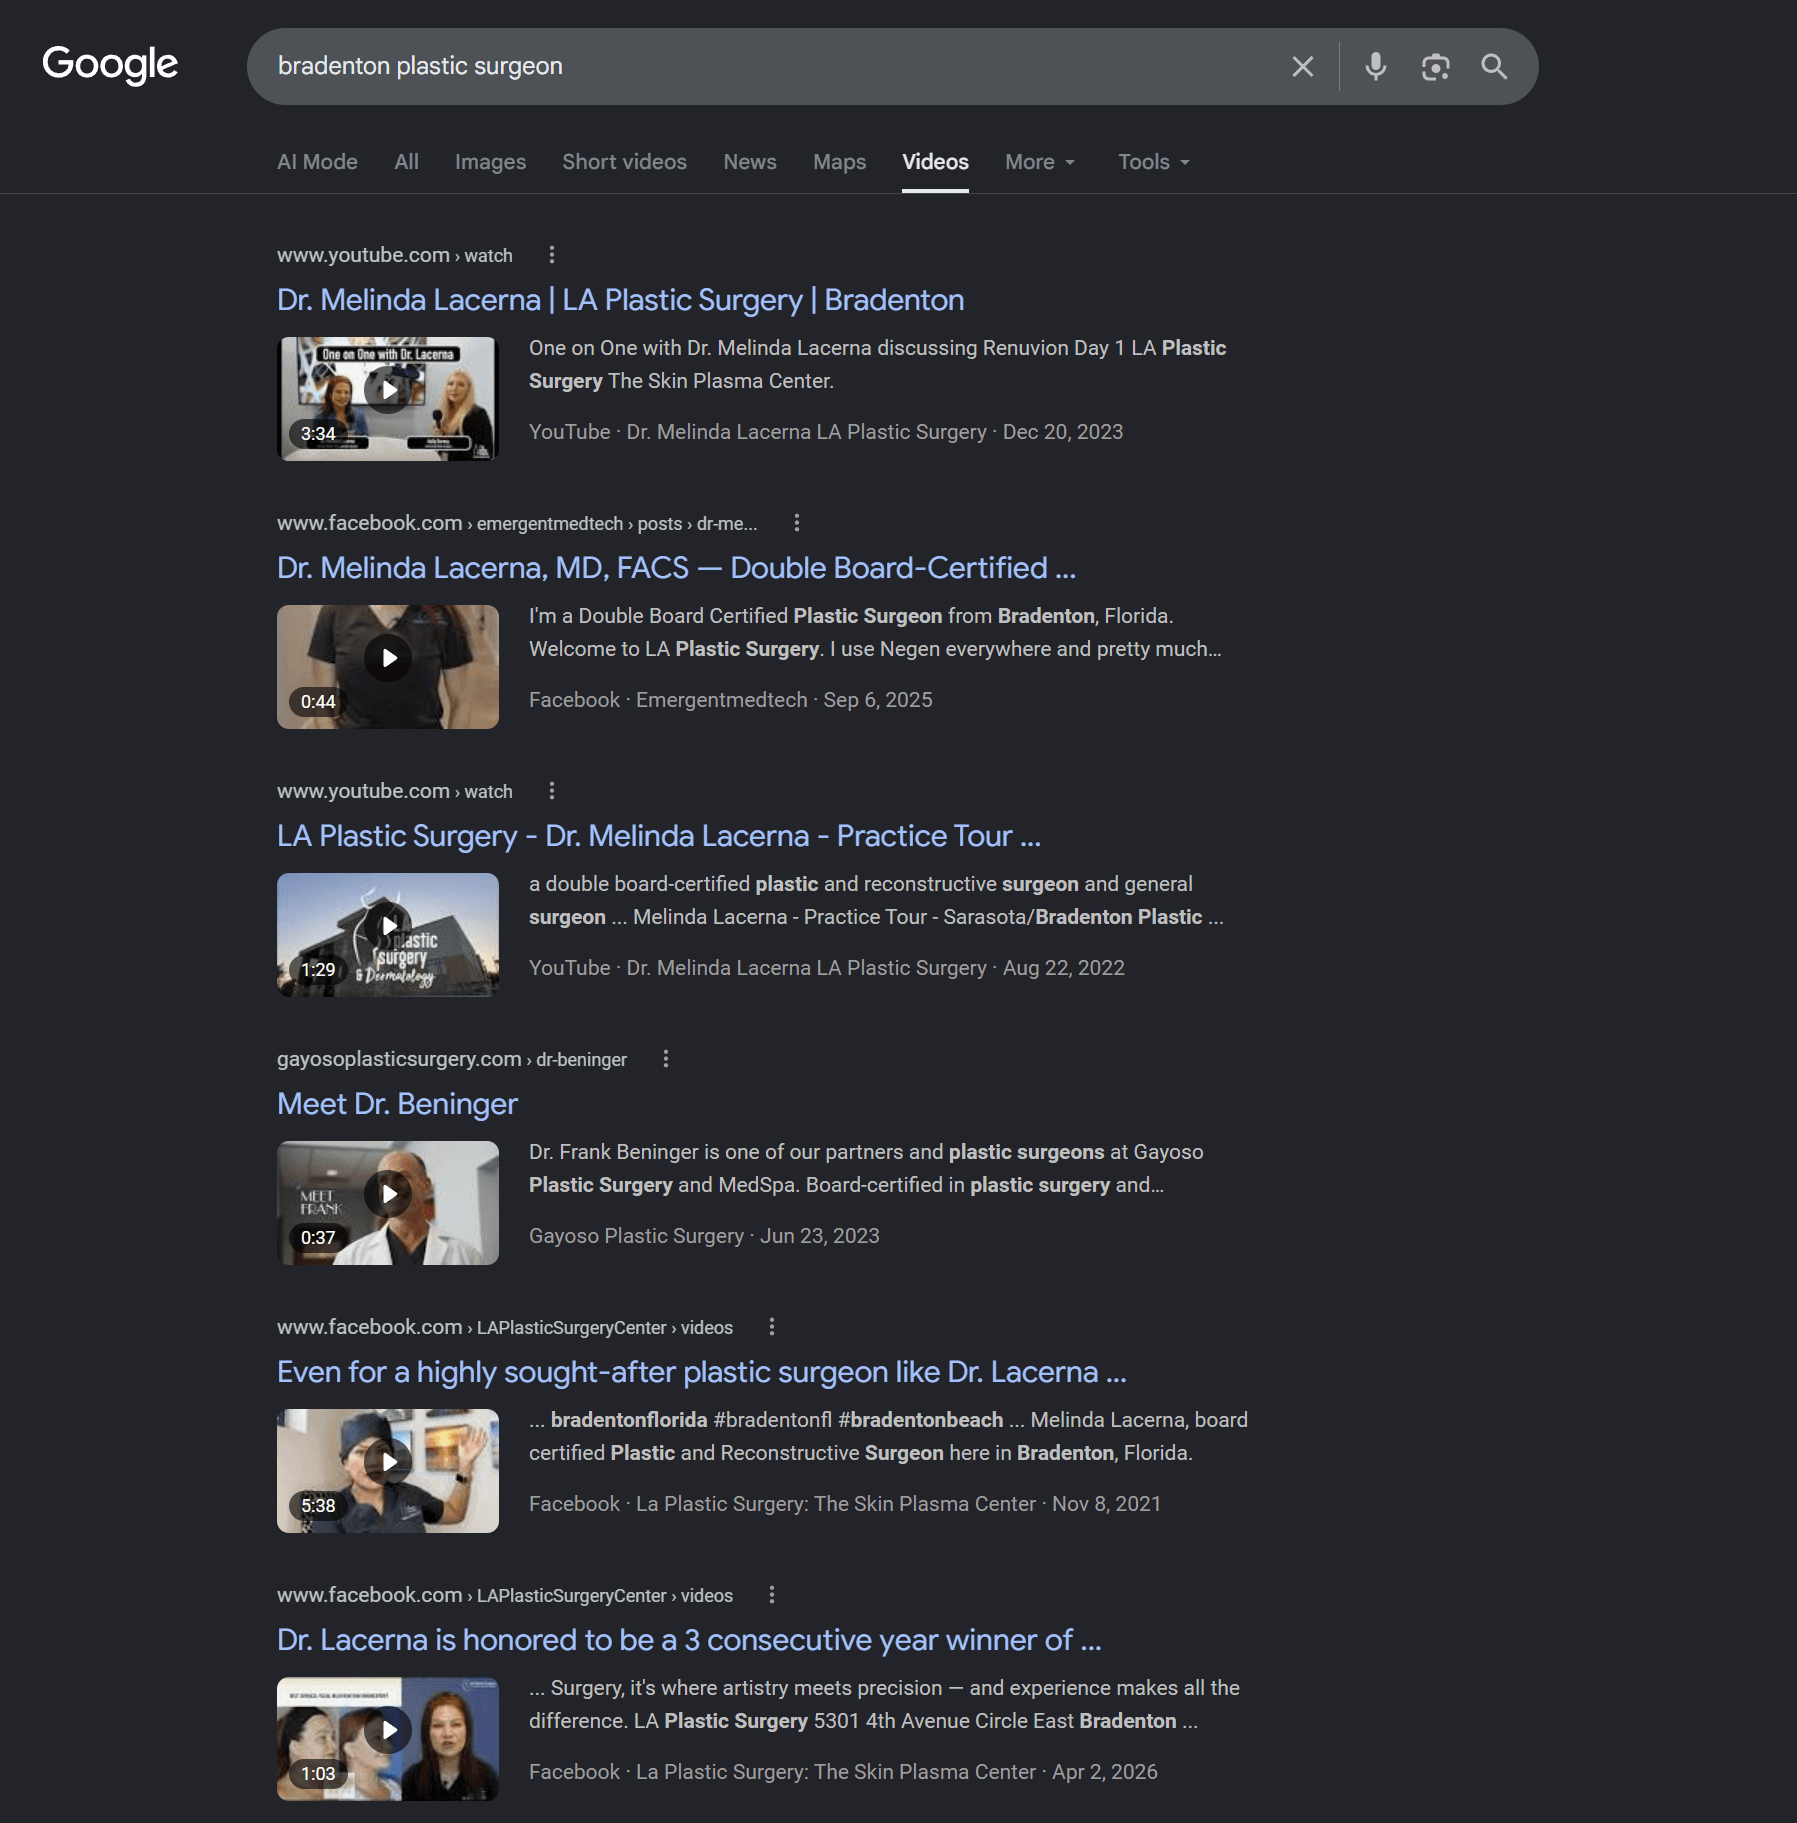
Task: Open 'Dr. Lacerna is honored to be a 3 consecutive' link
Action: 689,1640
